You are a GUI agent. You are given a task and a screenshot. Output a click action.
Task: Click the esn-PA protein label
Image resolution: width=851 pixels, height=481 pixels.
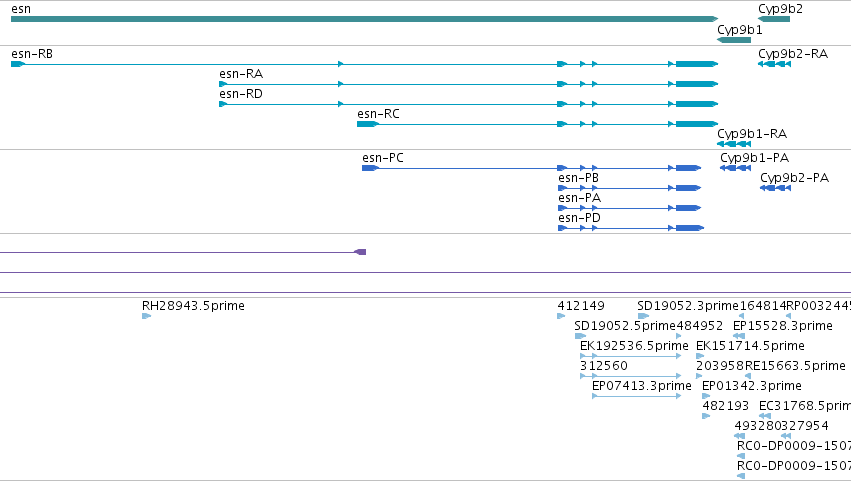pos(579,198)
